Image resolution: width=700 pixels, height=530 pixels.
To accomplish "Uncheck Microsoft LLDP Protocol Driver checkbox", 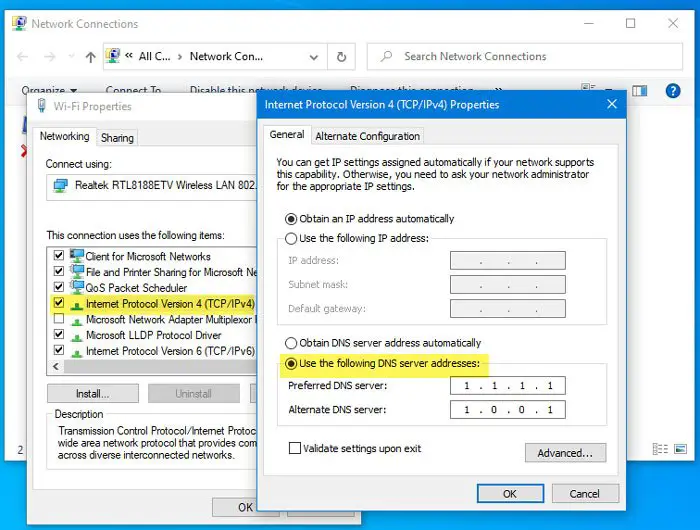I will pos(58,334).
